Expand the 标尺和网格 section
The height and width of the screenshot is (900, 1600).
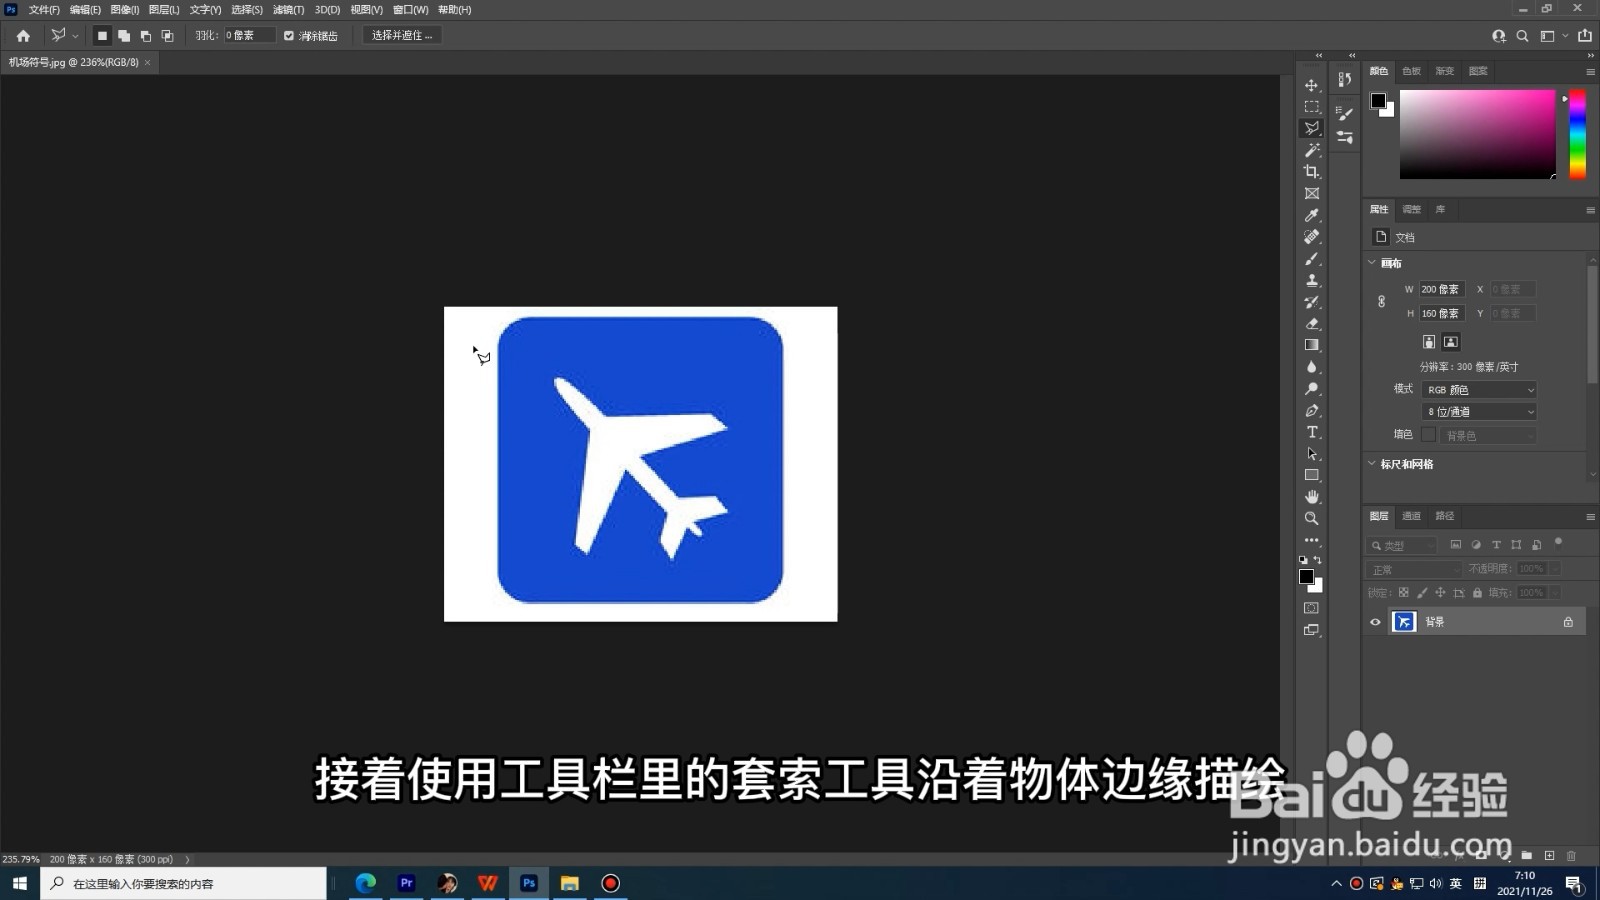click(1372, 464)
